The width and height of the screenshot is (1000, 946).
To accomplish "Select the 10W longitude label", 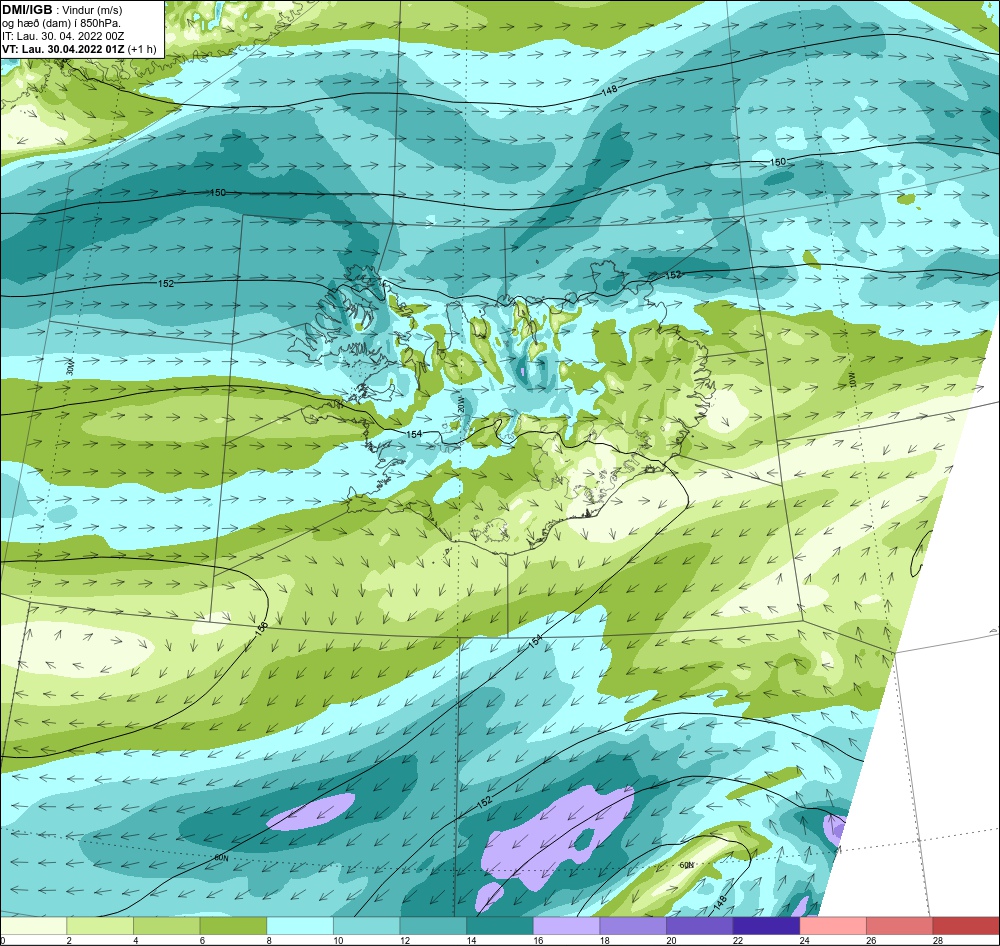I will (x=851, y=378).
